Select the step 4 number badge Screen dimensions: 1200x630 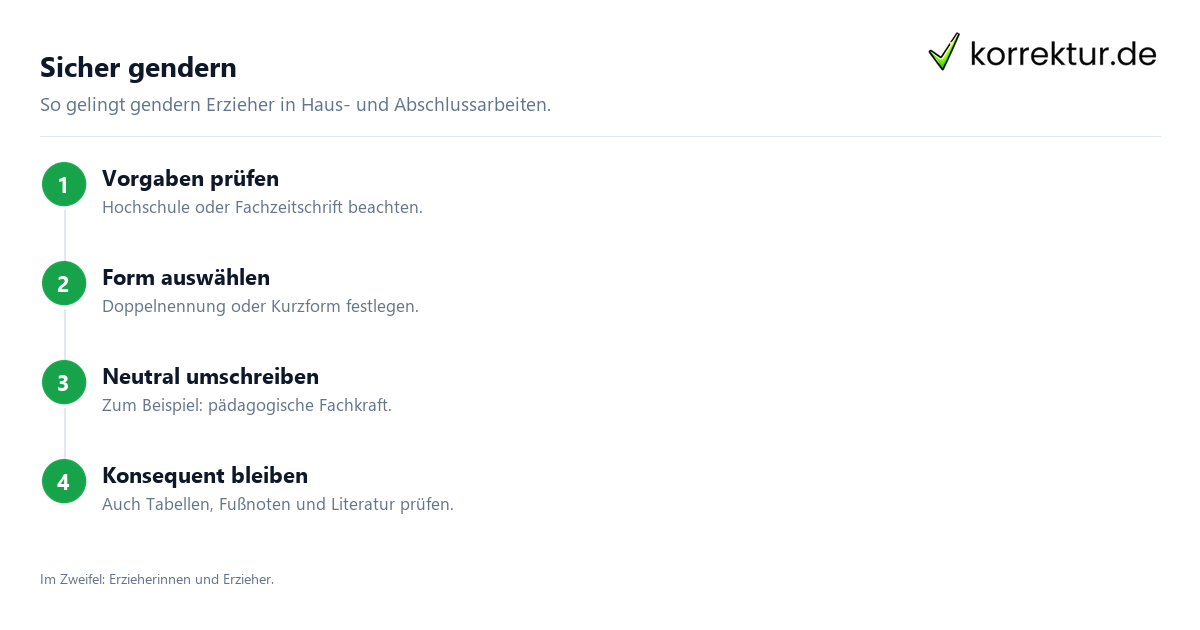click(x=64, y=481)
